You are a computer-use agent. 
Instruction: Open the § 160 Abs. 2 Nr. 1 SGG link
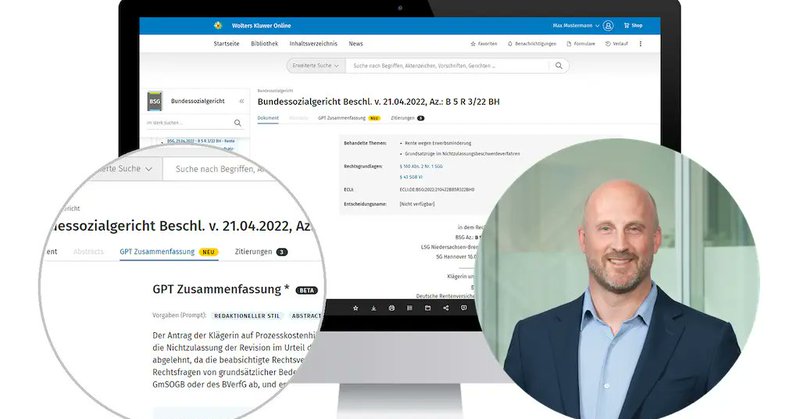(421, 166)
